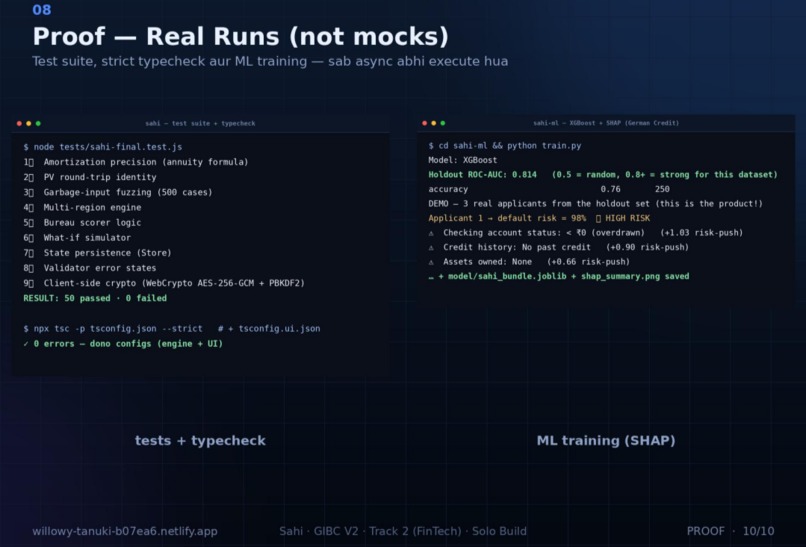Click the slide number '08' label
The image size is (806, 547).
click(x=42, y=10)
